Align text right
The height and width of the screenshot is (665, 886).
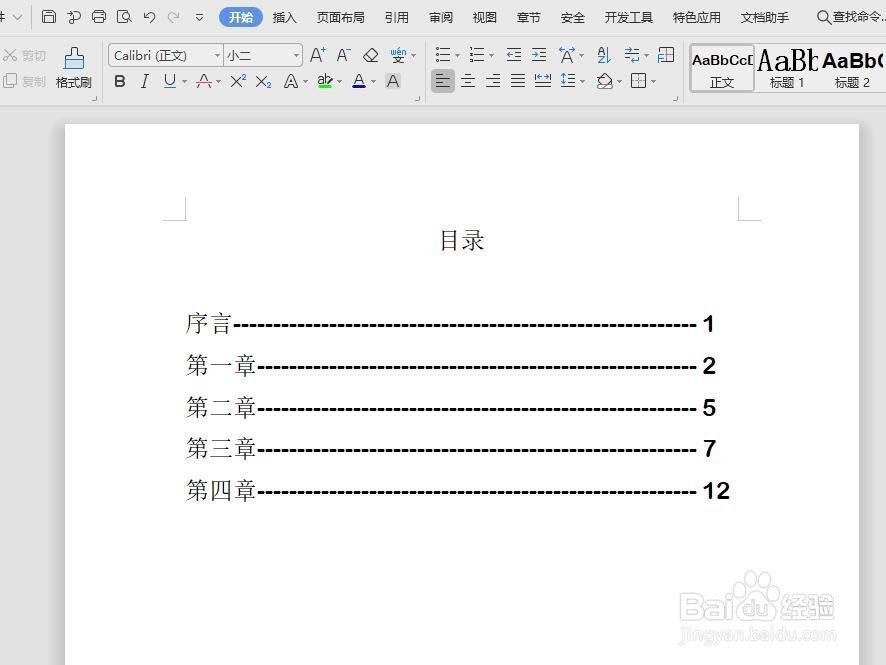pos(493,81)
